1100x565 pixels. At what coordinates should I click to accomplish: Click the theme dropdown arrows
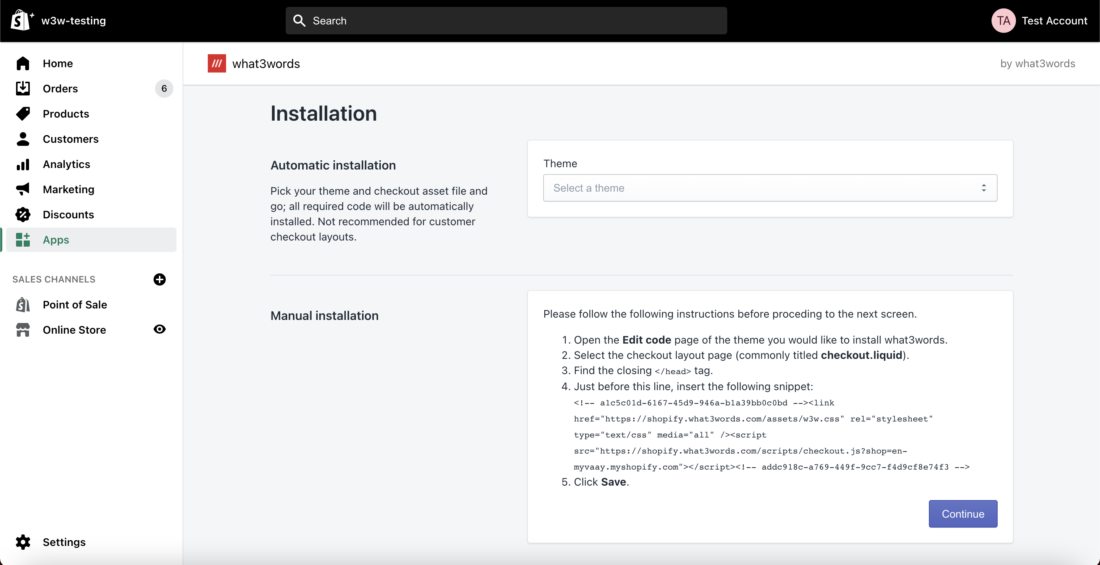[984, 188]
